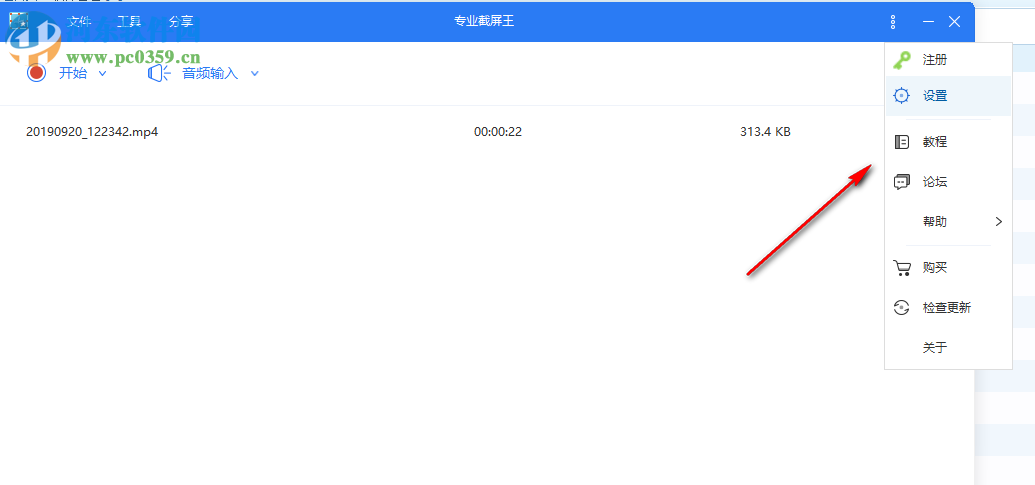The image size is (1035, 485).
Task: Click the green key Register icon
Action: pyautogui.click(x=901, y=60)
